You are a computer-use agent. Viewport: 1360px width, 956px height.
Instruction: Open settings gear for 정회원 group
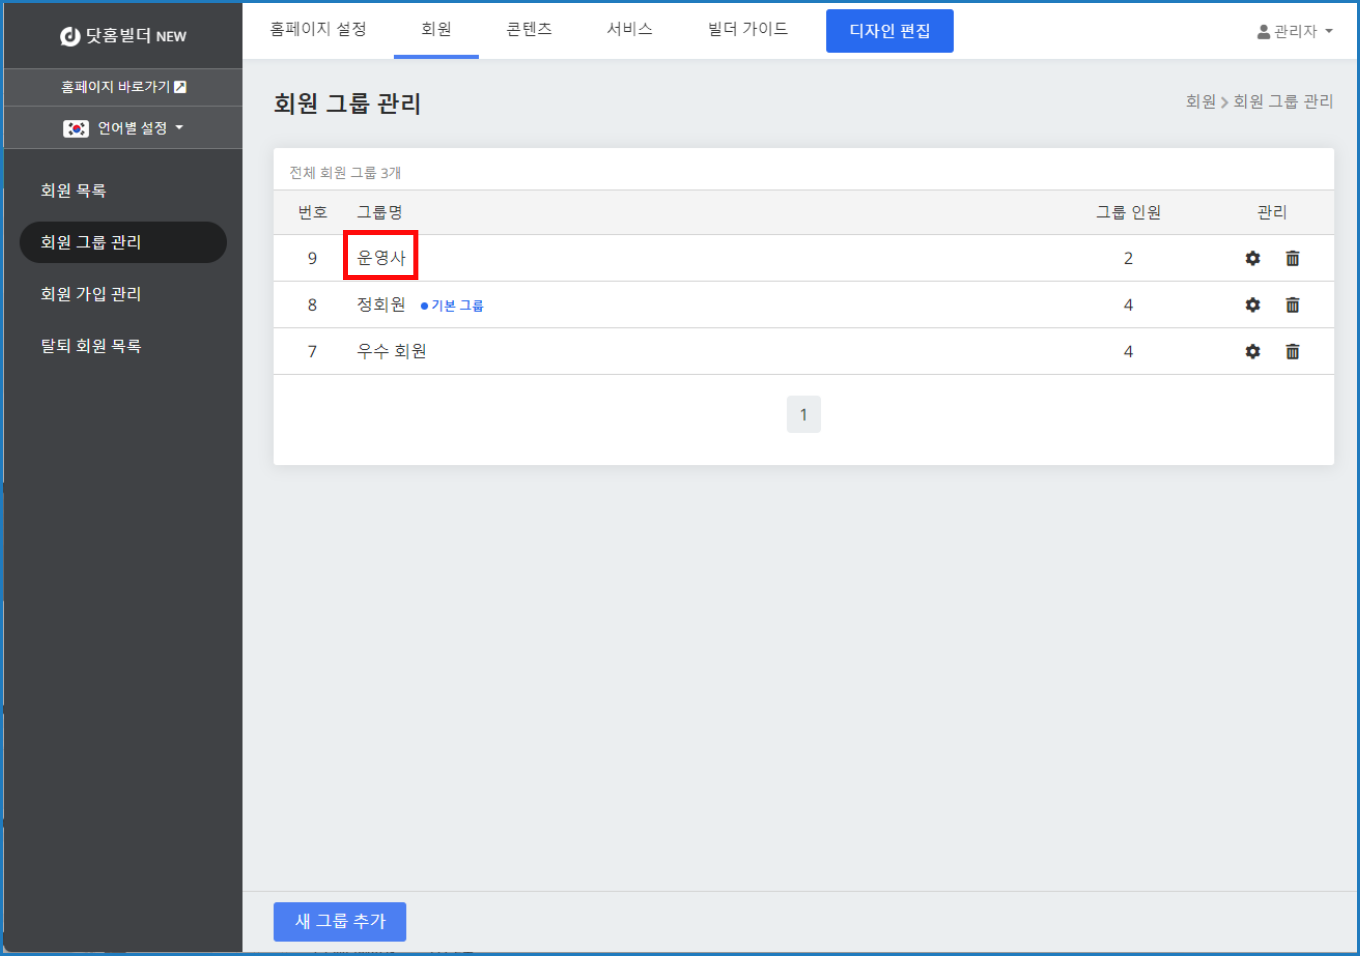(x=1252, y=305)
